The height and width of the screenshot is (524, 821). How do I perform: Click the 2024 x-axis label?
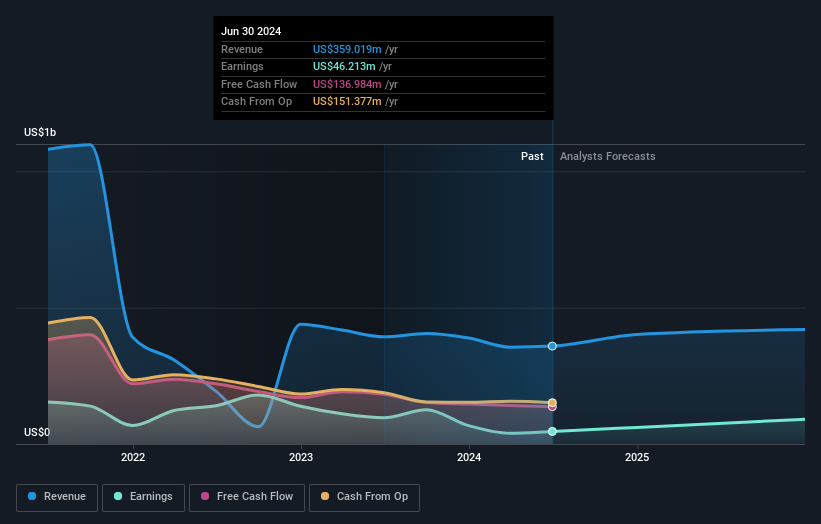tap(469, 458)
